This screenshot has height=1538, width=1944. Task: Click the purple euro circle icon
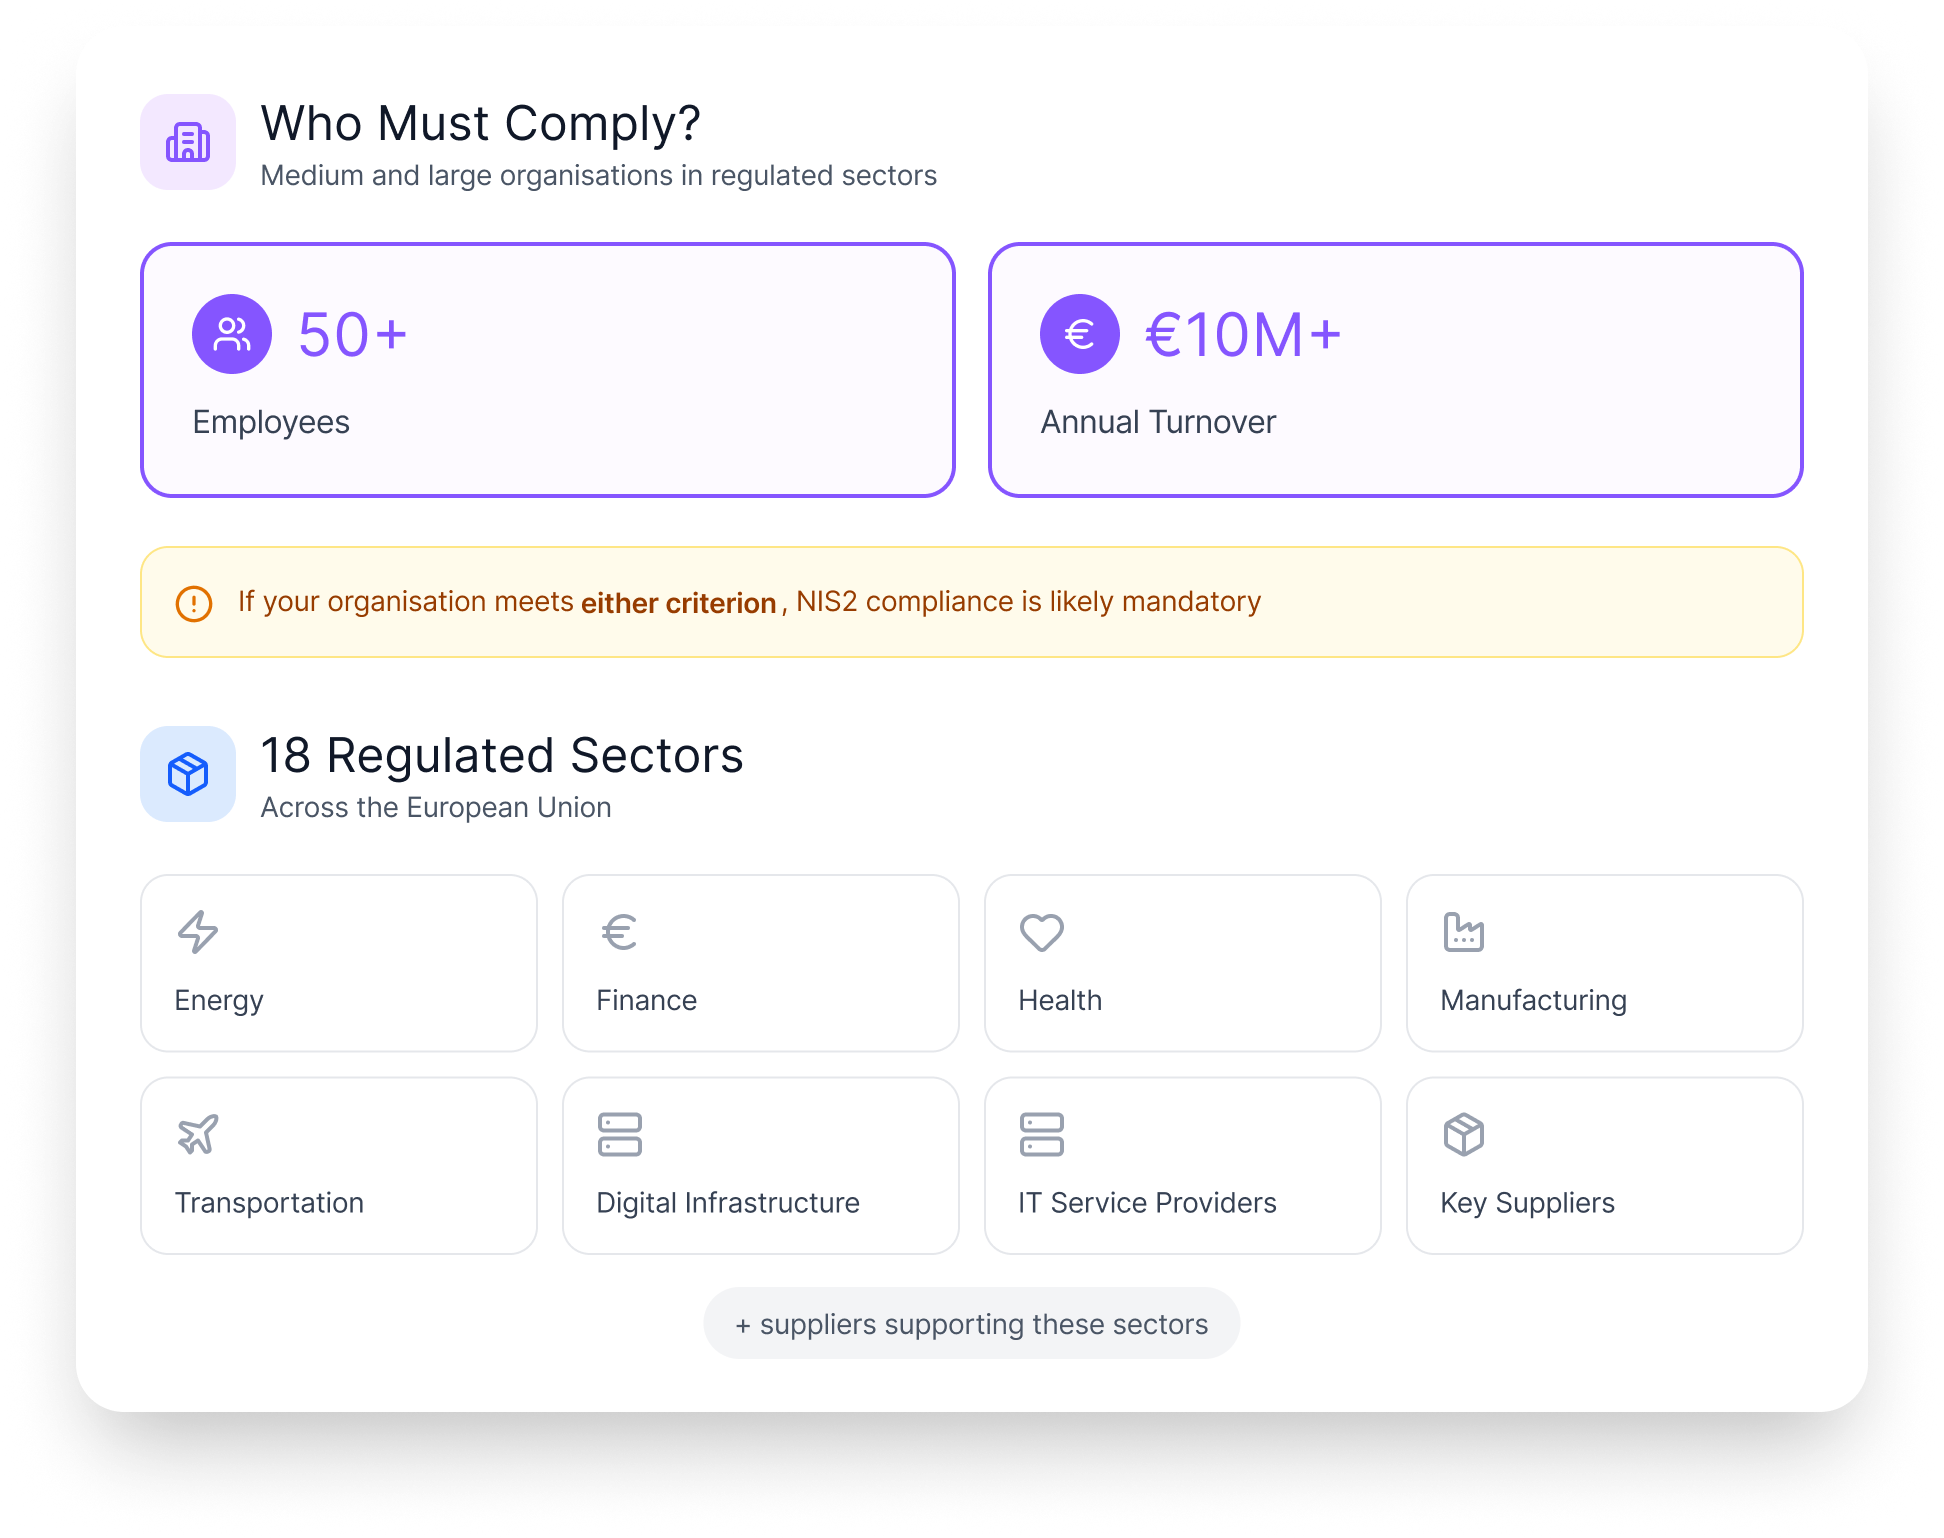coord(1080,334)
